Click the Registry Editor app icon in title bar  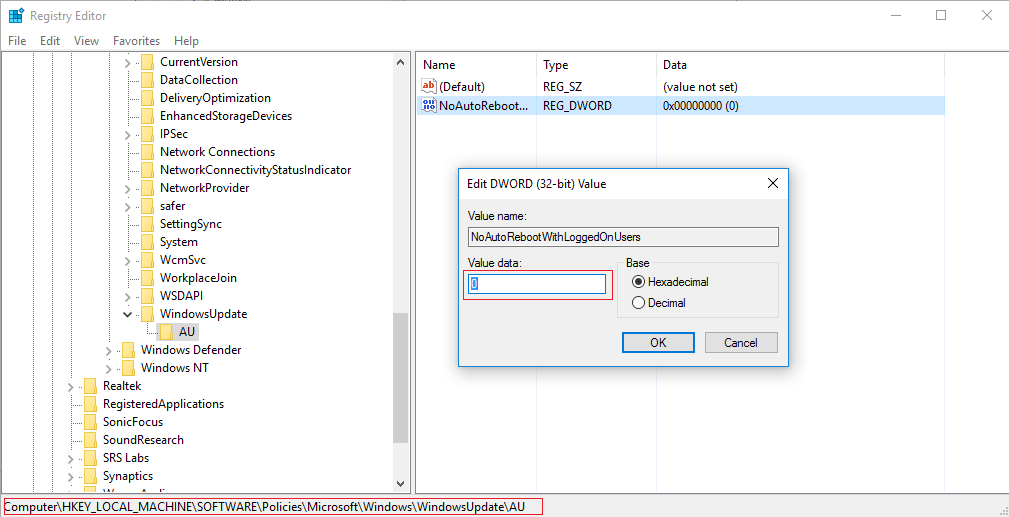coord(16,16)
